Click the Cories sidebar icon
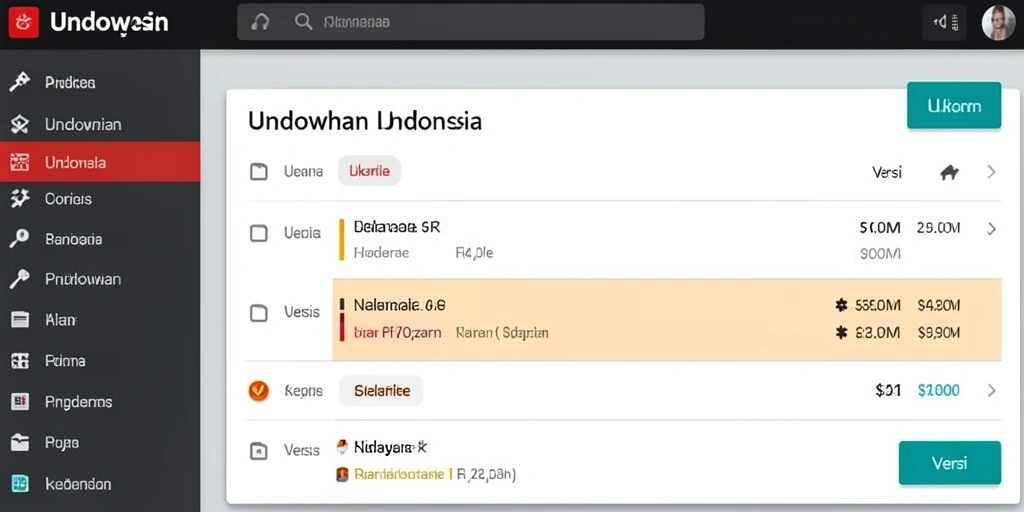 (20, 199)
